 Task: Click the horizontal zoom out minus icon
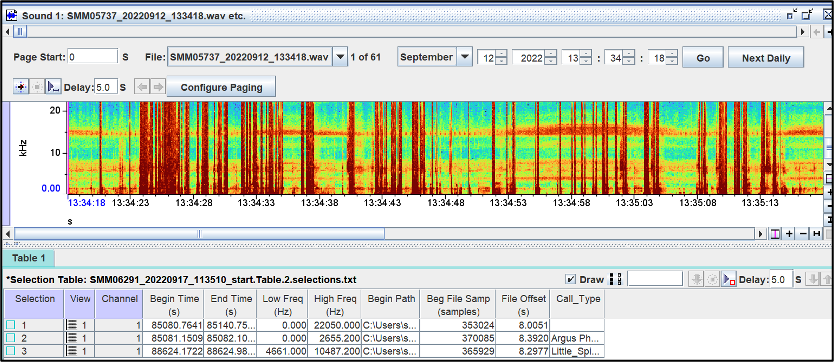(803, 233)
